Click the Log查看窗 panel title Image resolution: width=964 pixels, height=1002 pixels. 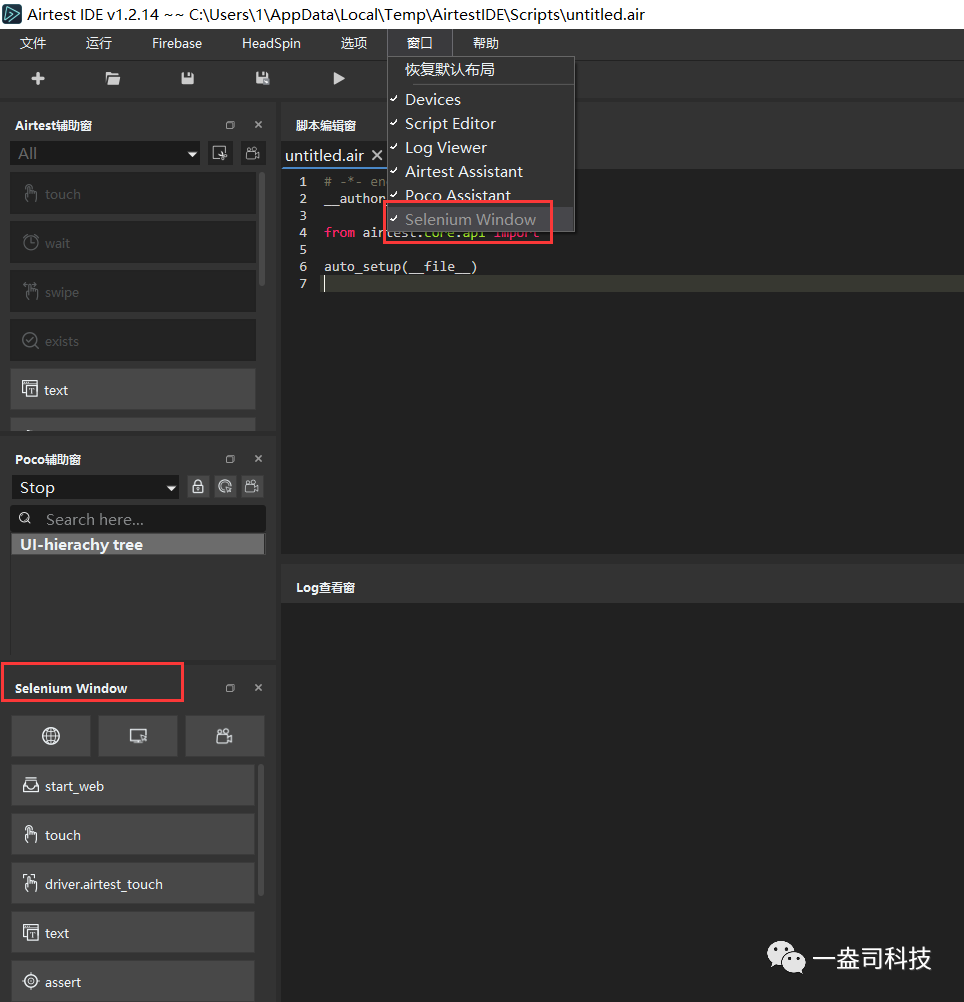(325, 588)
